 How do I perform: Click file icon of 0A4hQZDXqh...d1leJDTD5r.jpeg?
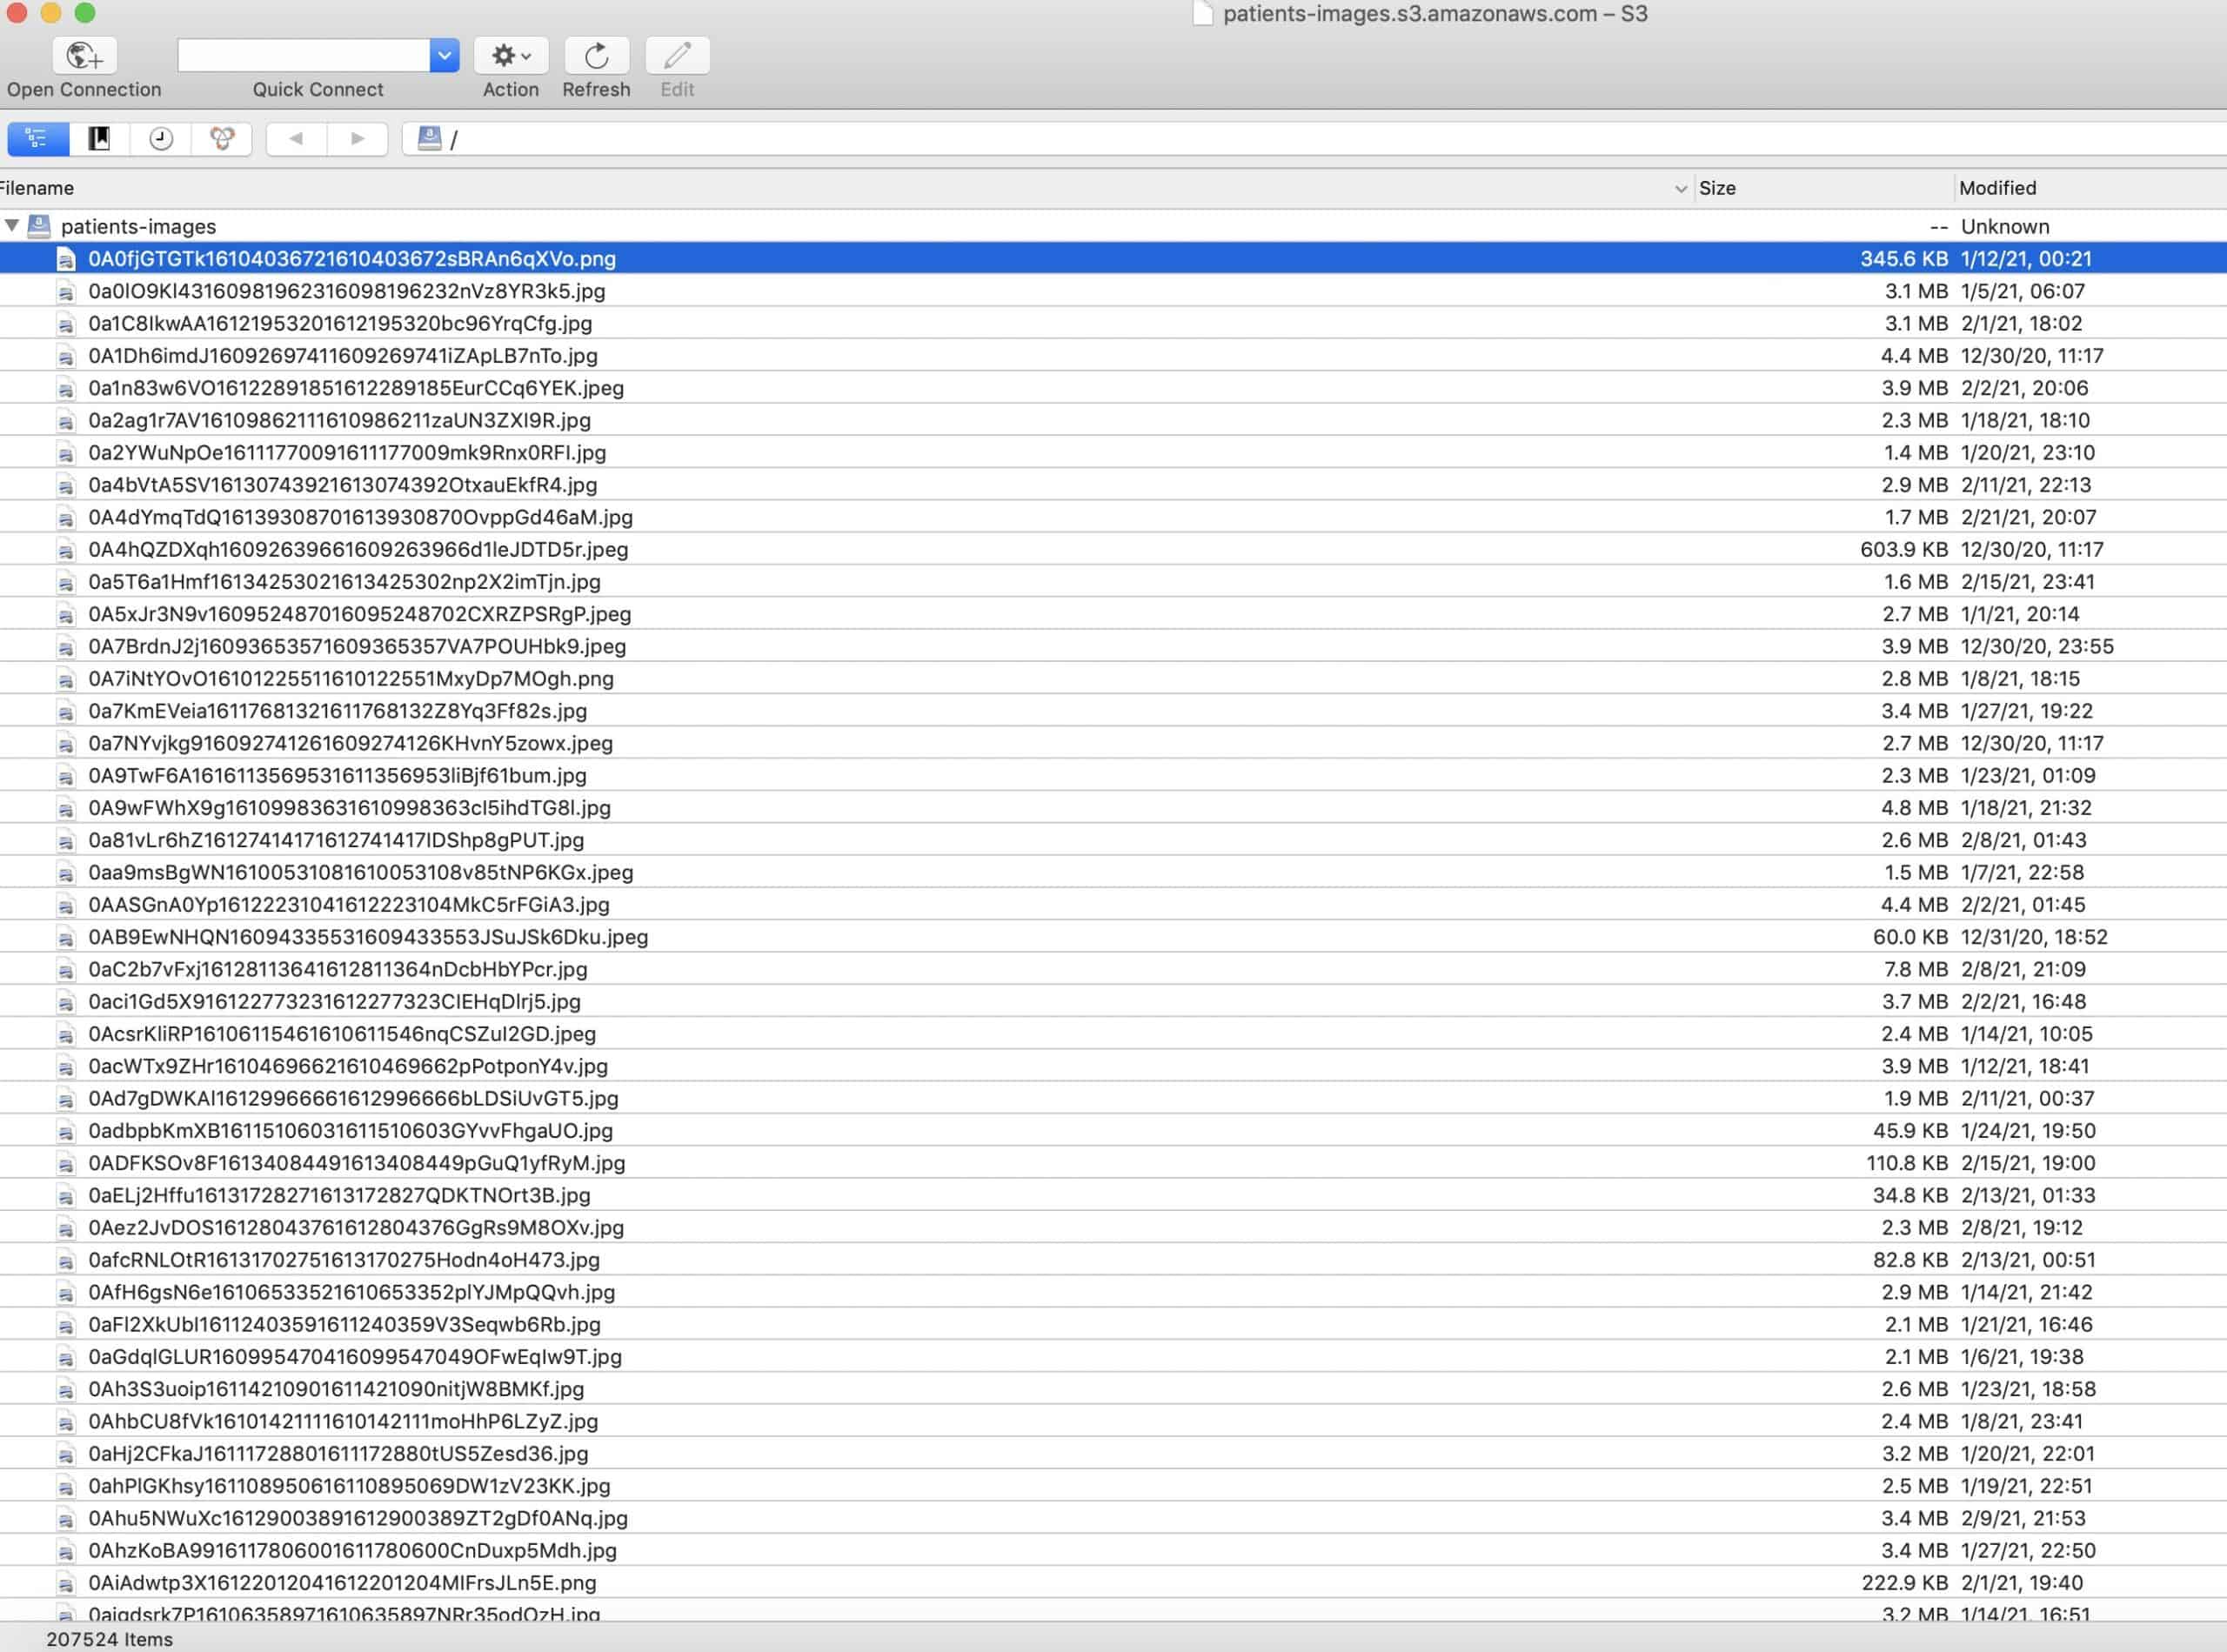66,550
